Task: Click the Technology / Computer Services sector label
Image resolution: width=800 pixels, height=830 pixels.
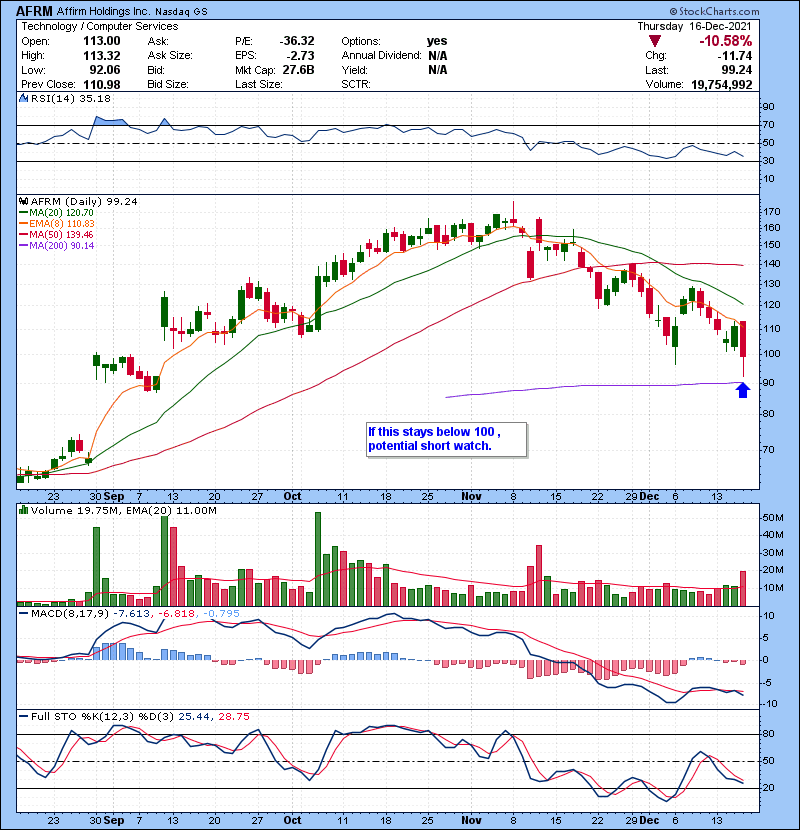Action: 100,26
